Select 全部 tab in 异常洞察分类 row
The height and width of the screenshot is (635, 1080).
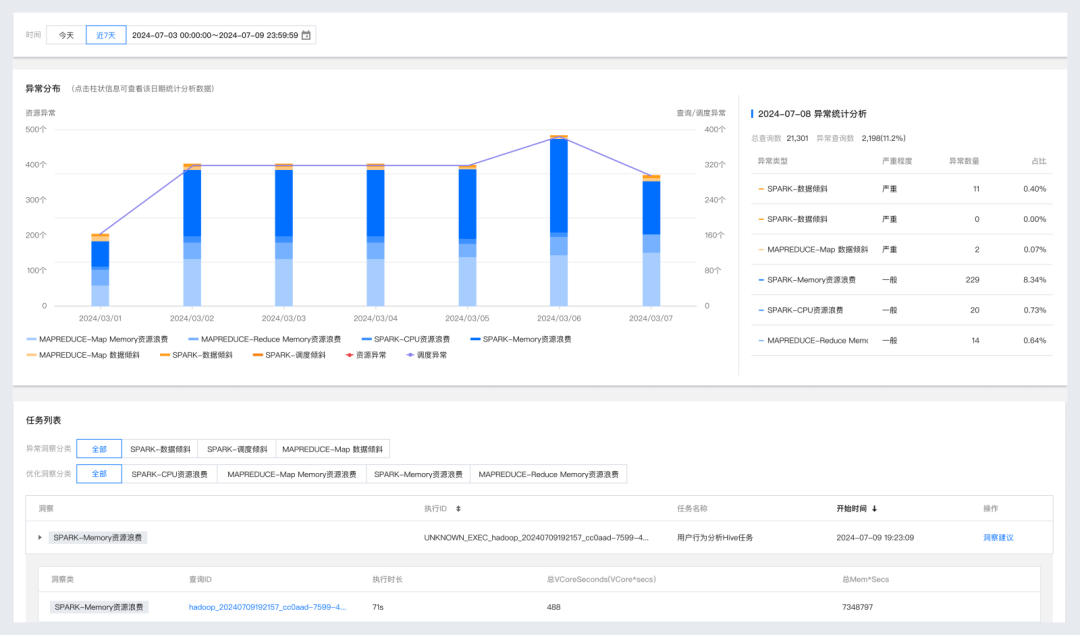[99, 449]
